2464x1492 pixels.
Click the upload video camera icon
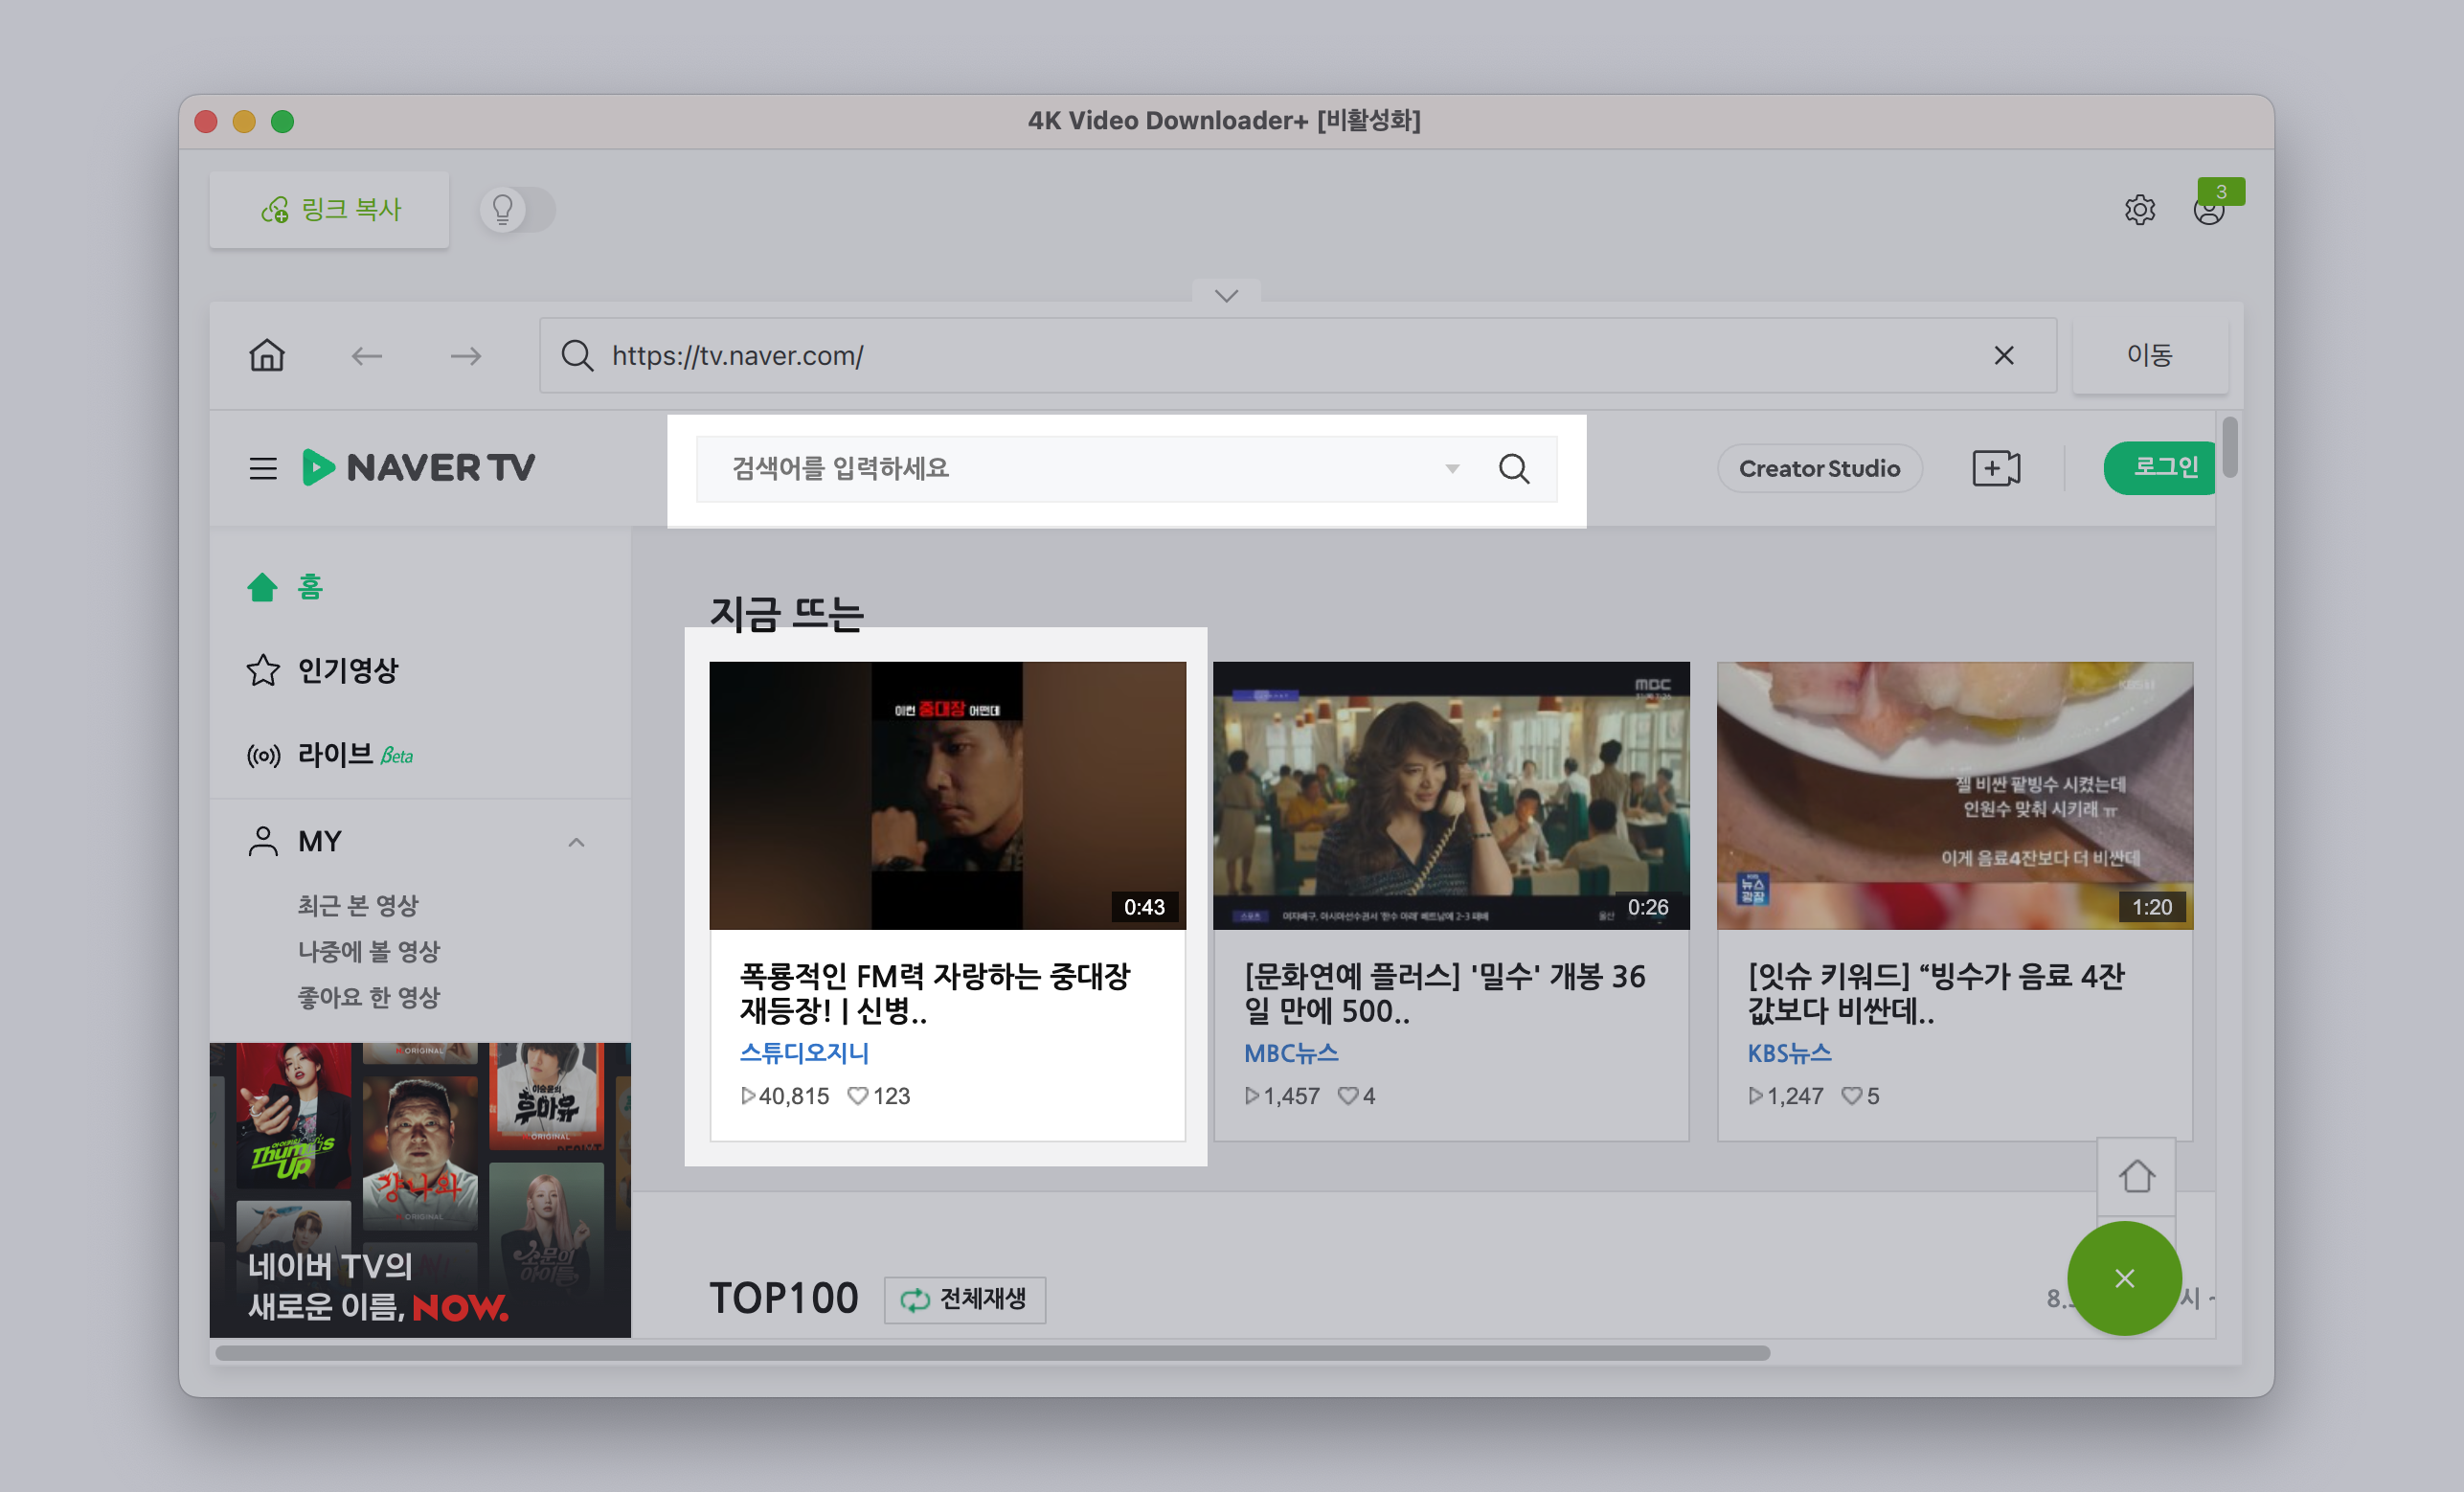point(1996,468)
